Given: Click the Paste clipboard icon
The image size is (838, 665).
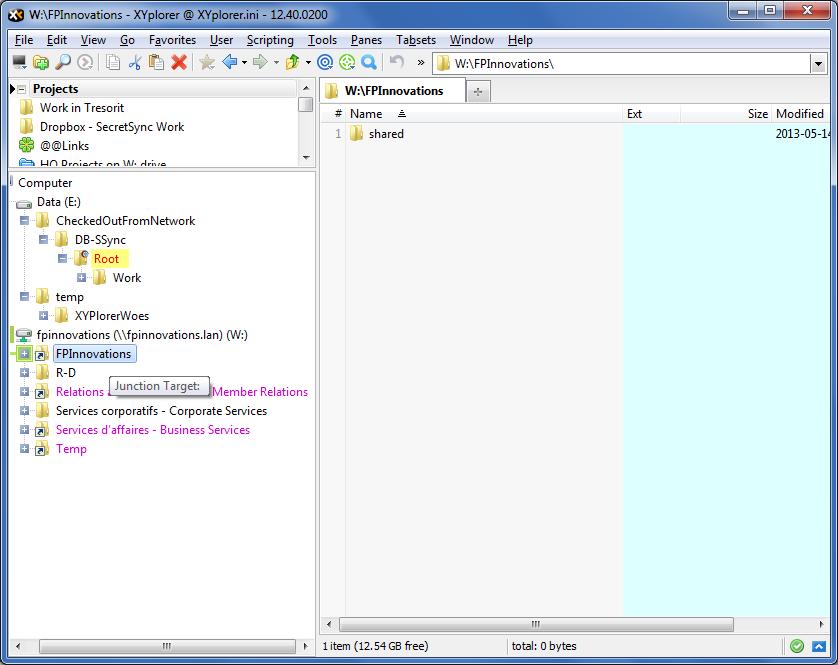Looking at the screenshot, I should click(x=156, y=63).
